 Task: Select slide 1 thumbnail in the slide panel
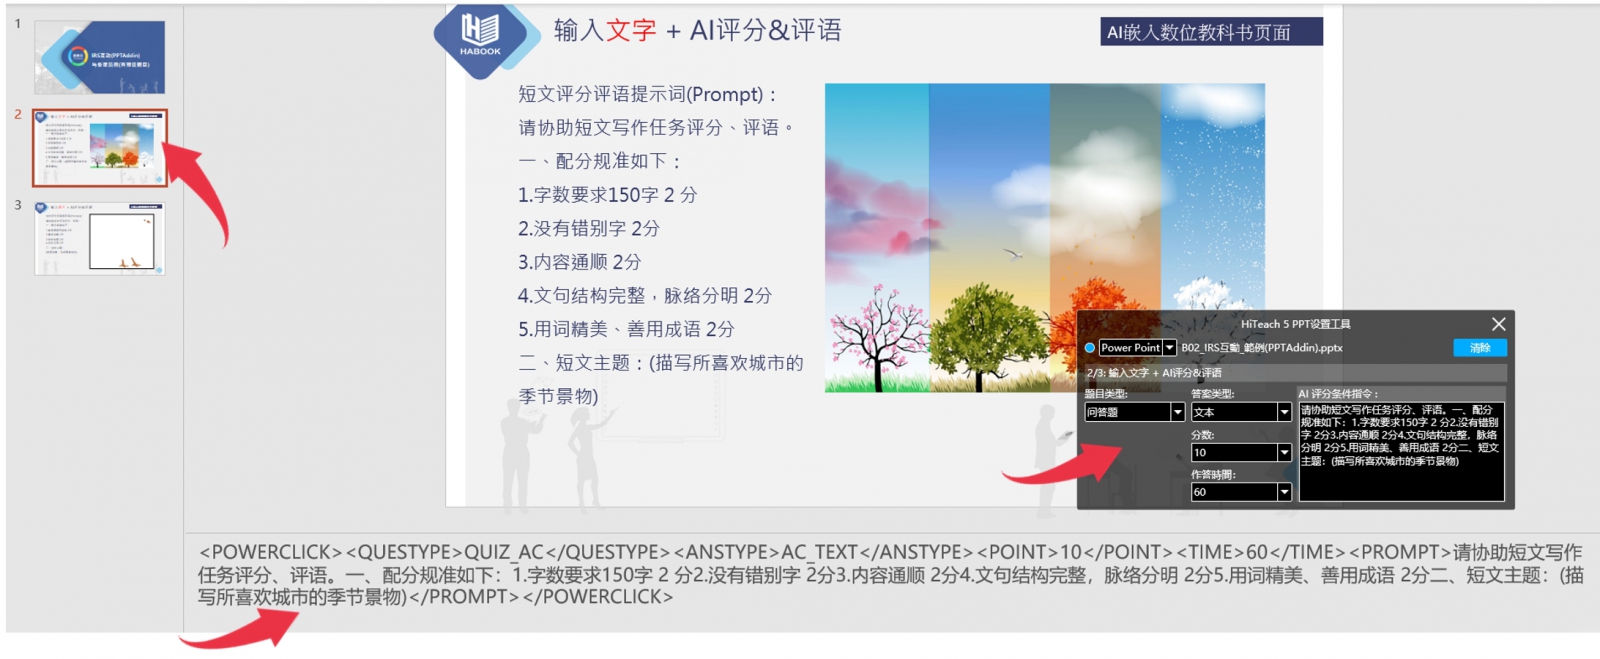(99, 58)
